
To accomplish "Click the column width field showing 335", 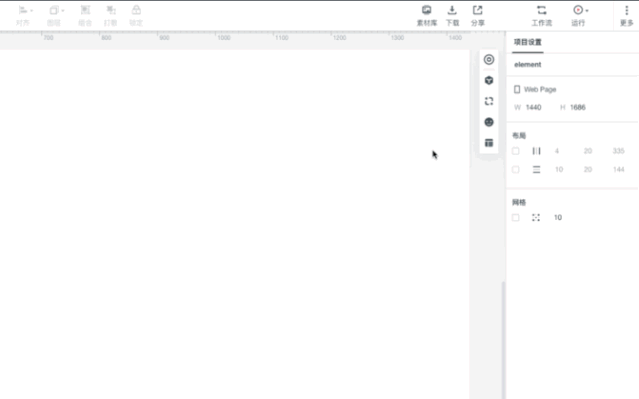I will (x=619, y=151).
